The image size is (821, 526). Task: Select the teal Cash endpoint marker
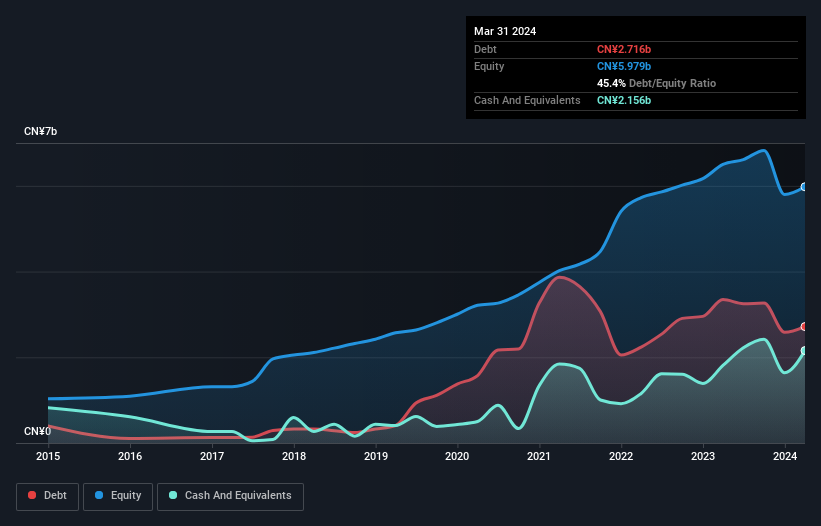pos(804,351)
